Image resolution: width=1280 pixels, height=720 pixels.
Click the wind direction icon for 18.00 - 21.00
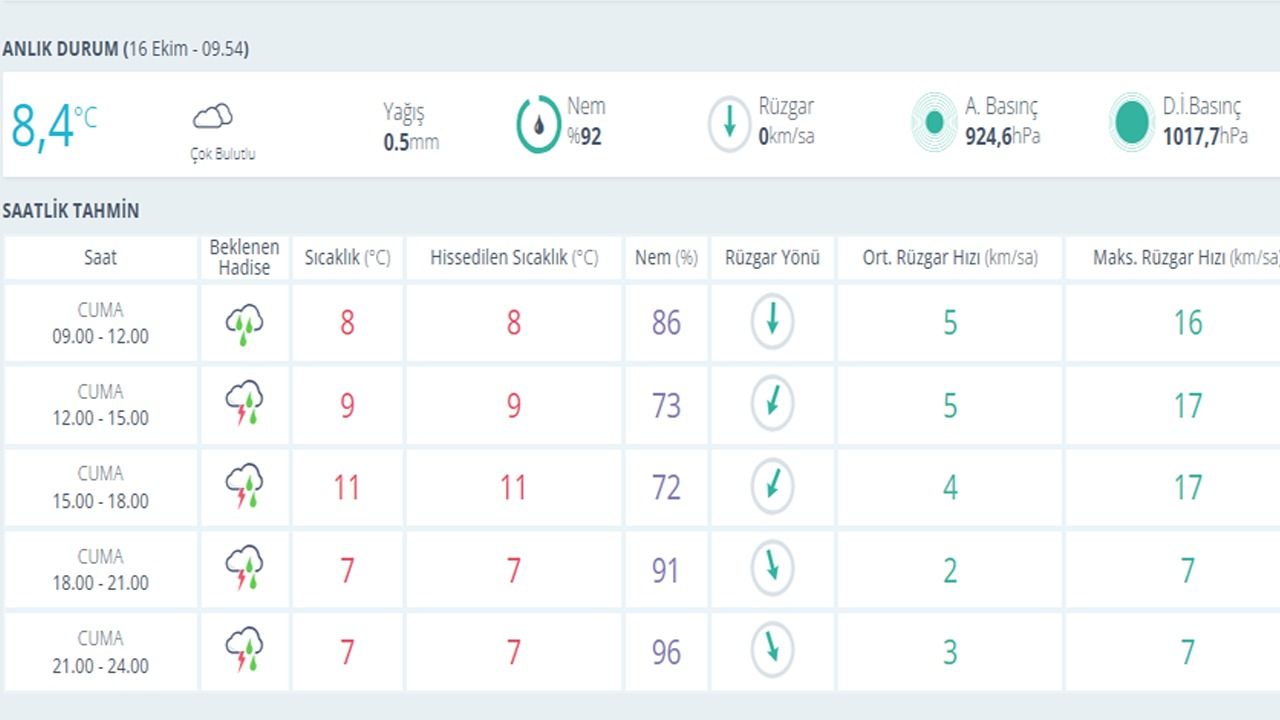(772, 569)
